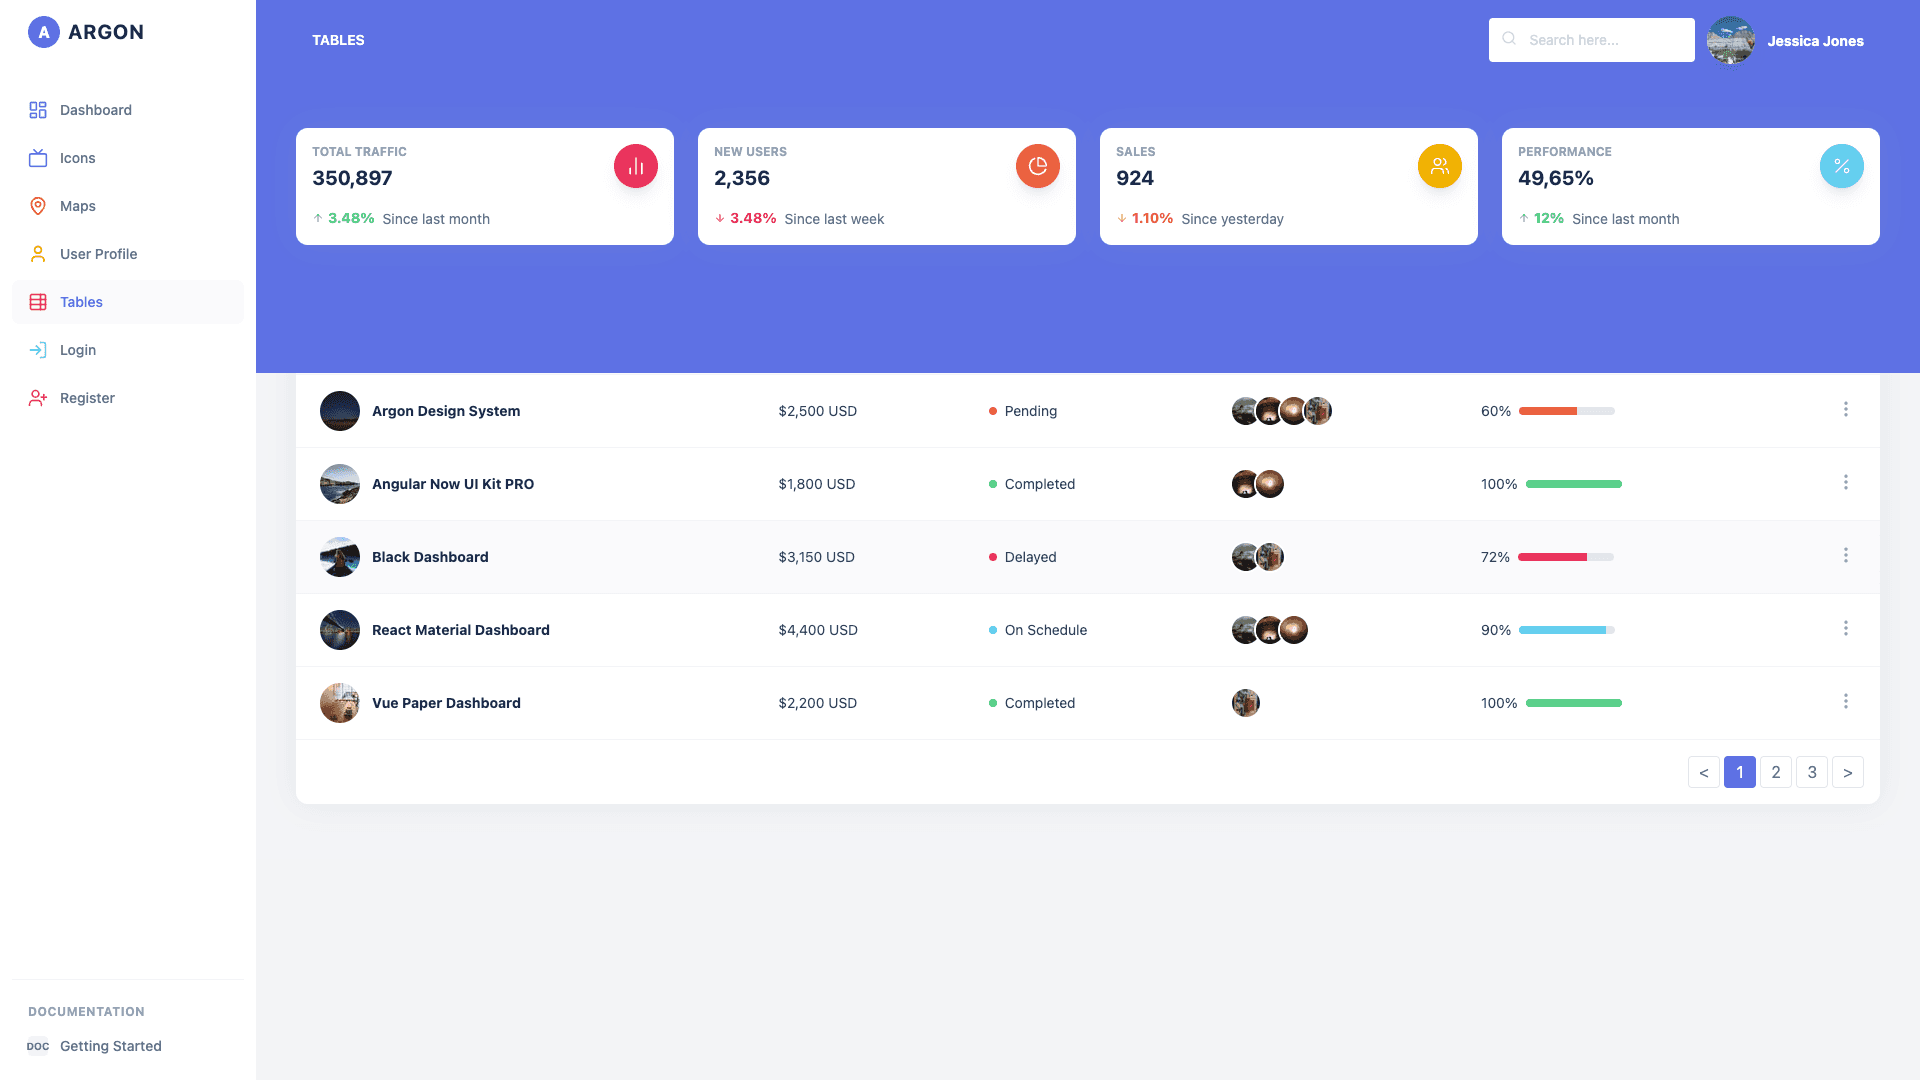
Task: Click inside the Search here input field
Action: 1600,39
